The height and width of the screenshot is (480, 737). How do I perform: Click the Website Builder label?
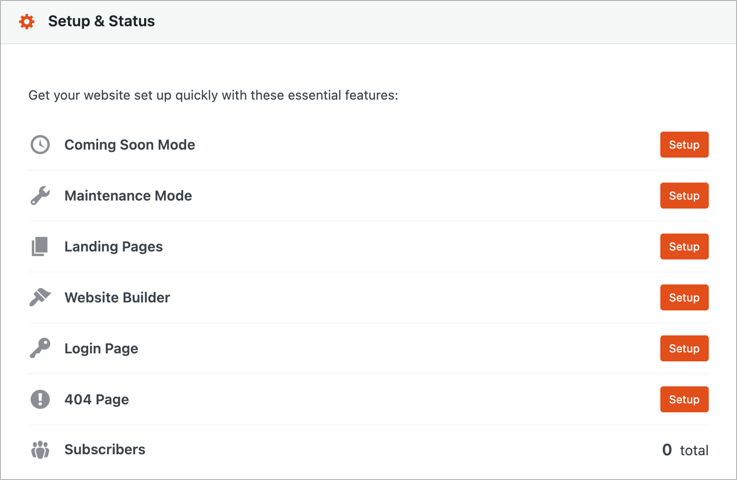[x=117, y=298]
